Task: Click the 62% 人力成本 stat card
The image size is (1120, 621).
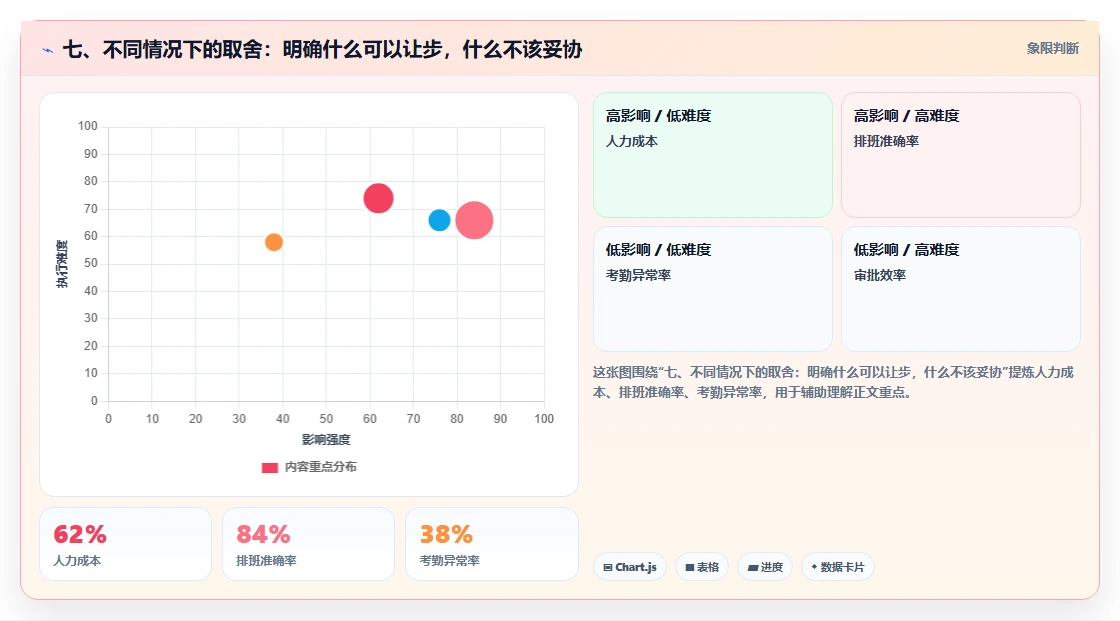Action: pos(126,544)
